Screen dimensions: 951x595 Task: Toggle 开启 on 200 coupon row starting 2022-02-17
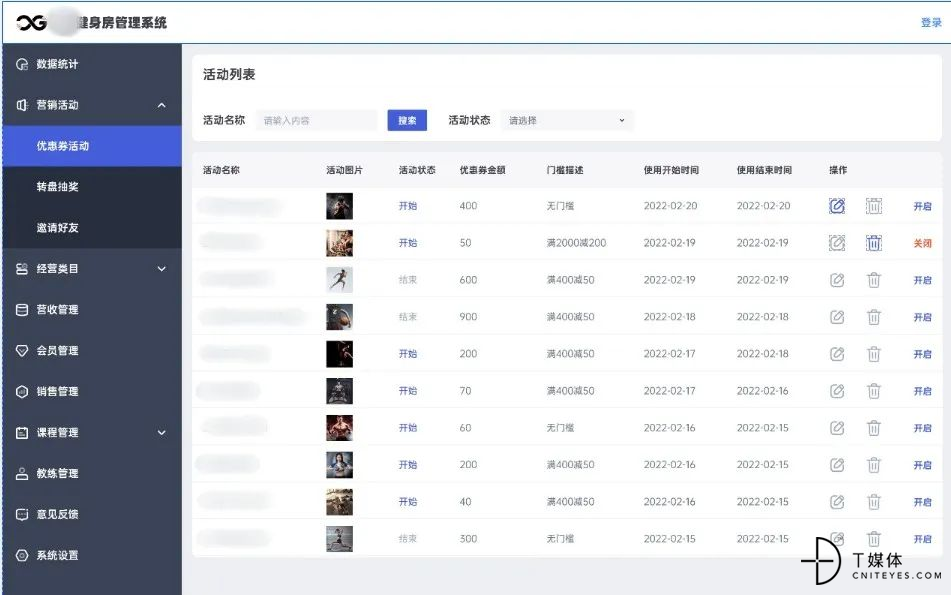coord(922,354)
